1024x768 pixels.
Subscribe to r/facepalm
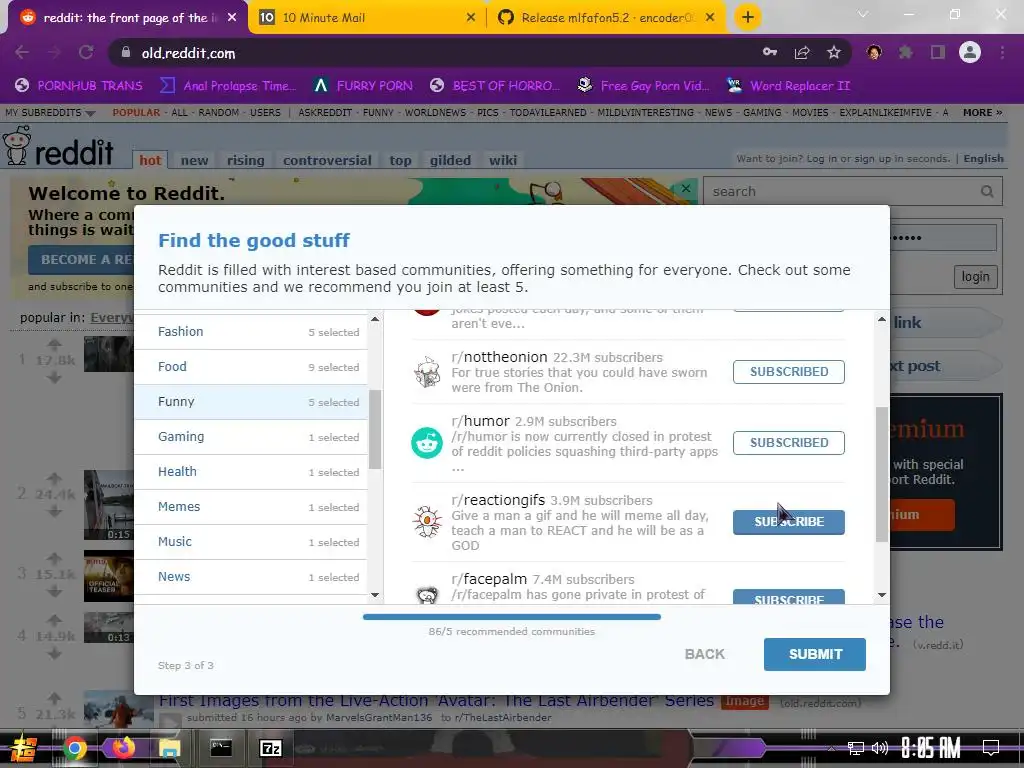click(788, 597)
